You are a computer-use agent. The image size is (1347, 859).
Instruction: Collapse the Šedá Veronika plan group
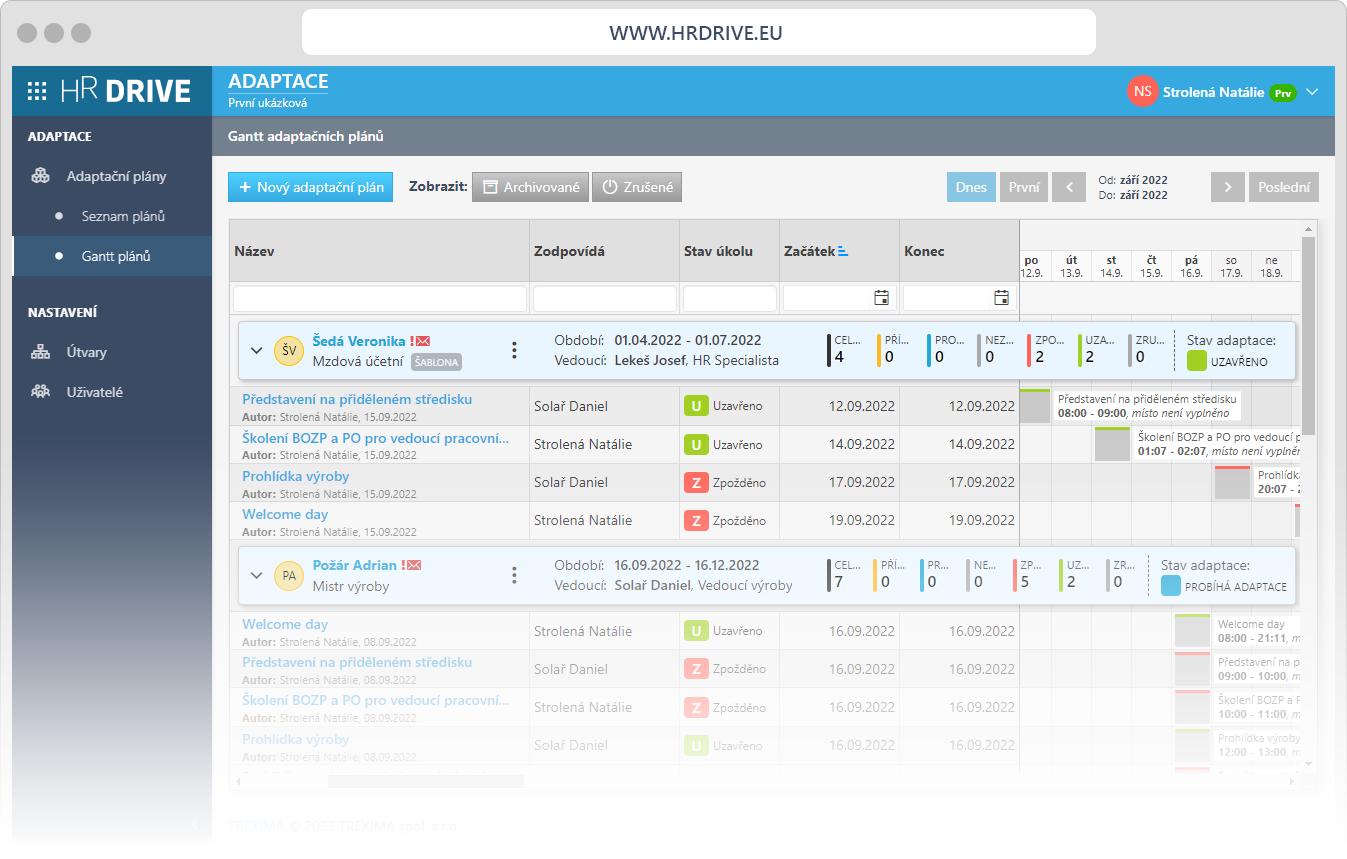coord(256,350)
